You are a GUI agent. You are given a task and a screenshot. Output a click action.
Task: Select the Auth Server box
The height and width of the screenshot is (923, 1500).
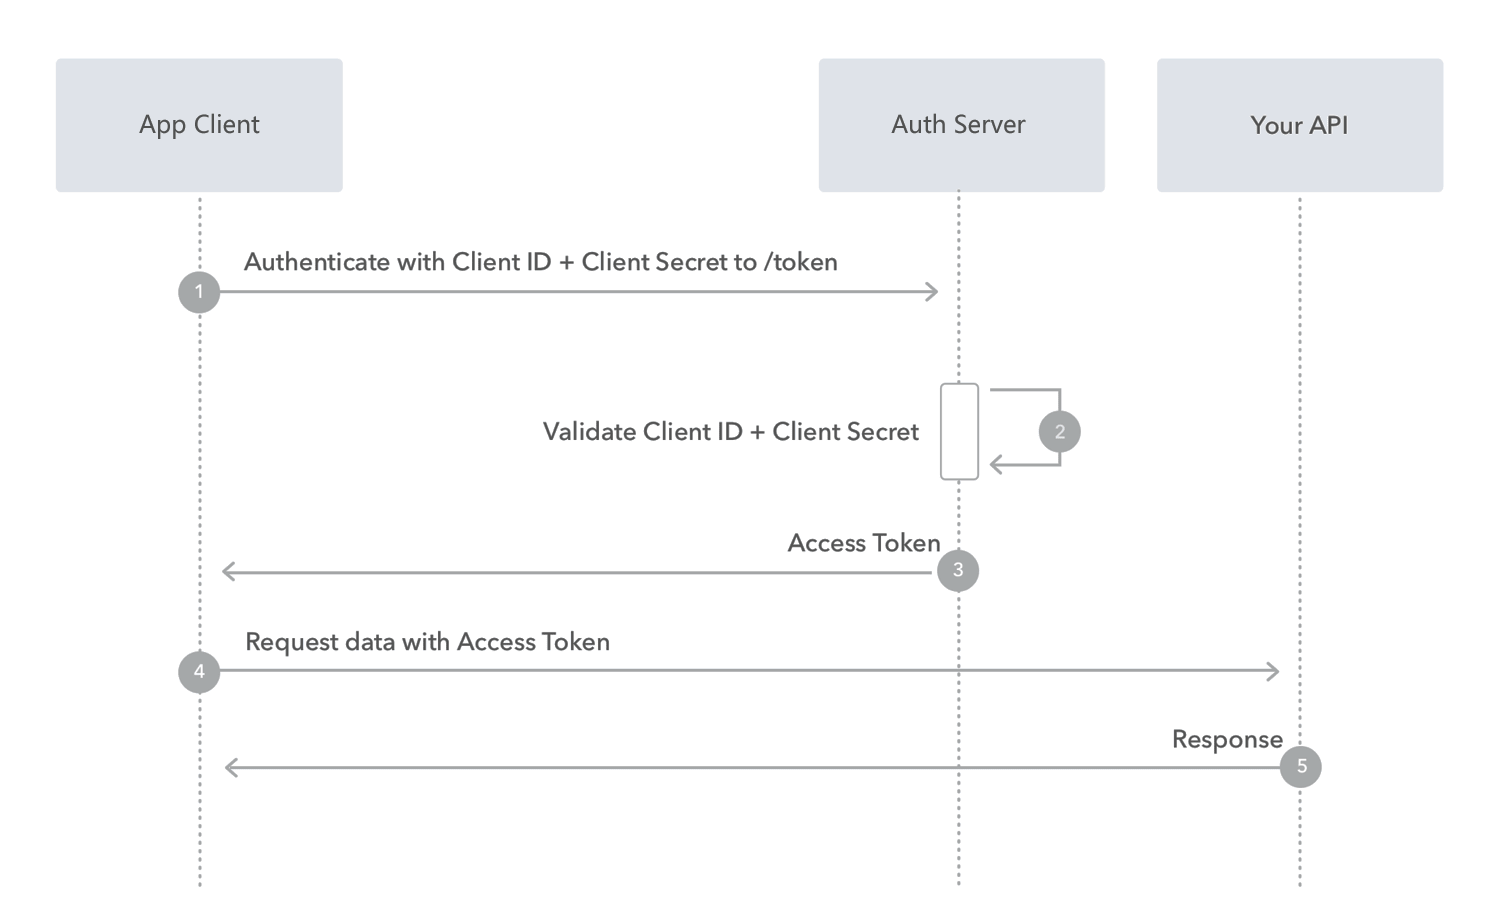[961, 125]
